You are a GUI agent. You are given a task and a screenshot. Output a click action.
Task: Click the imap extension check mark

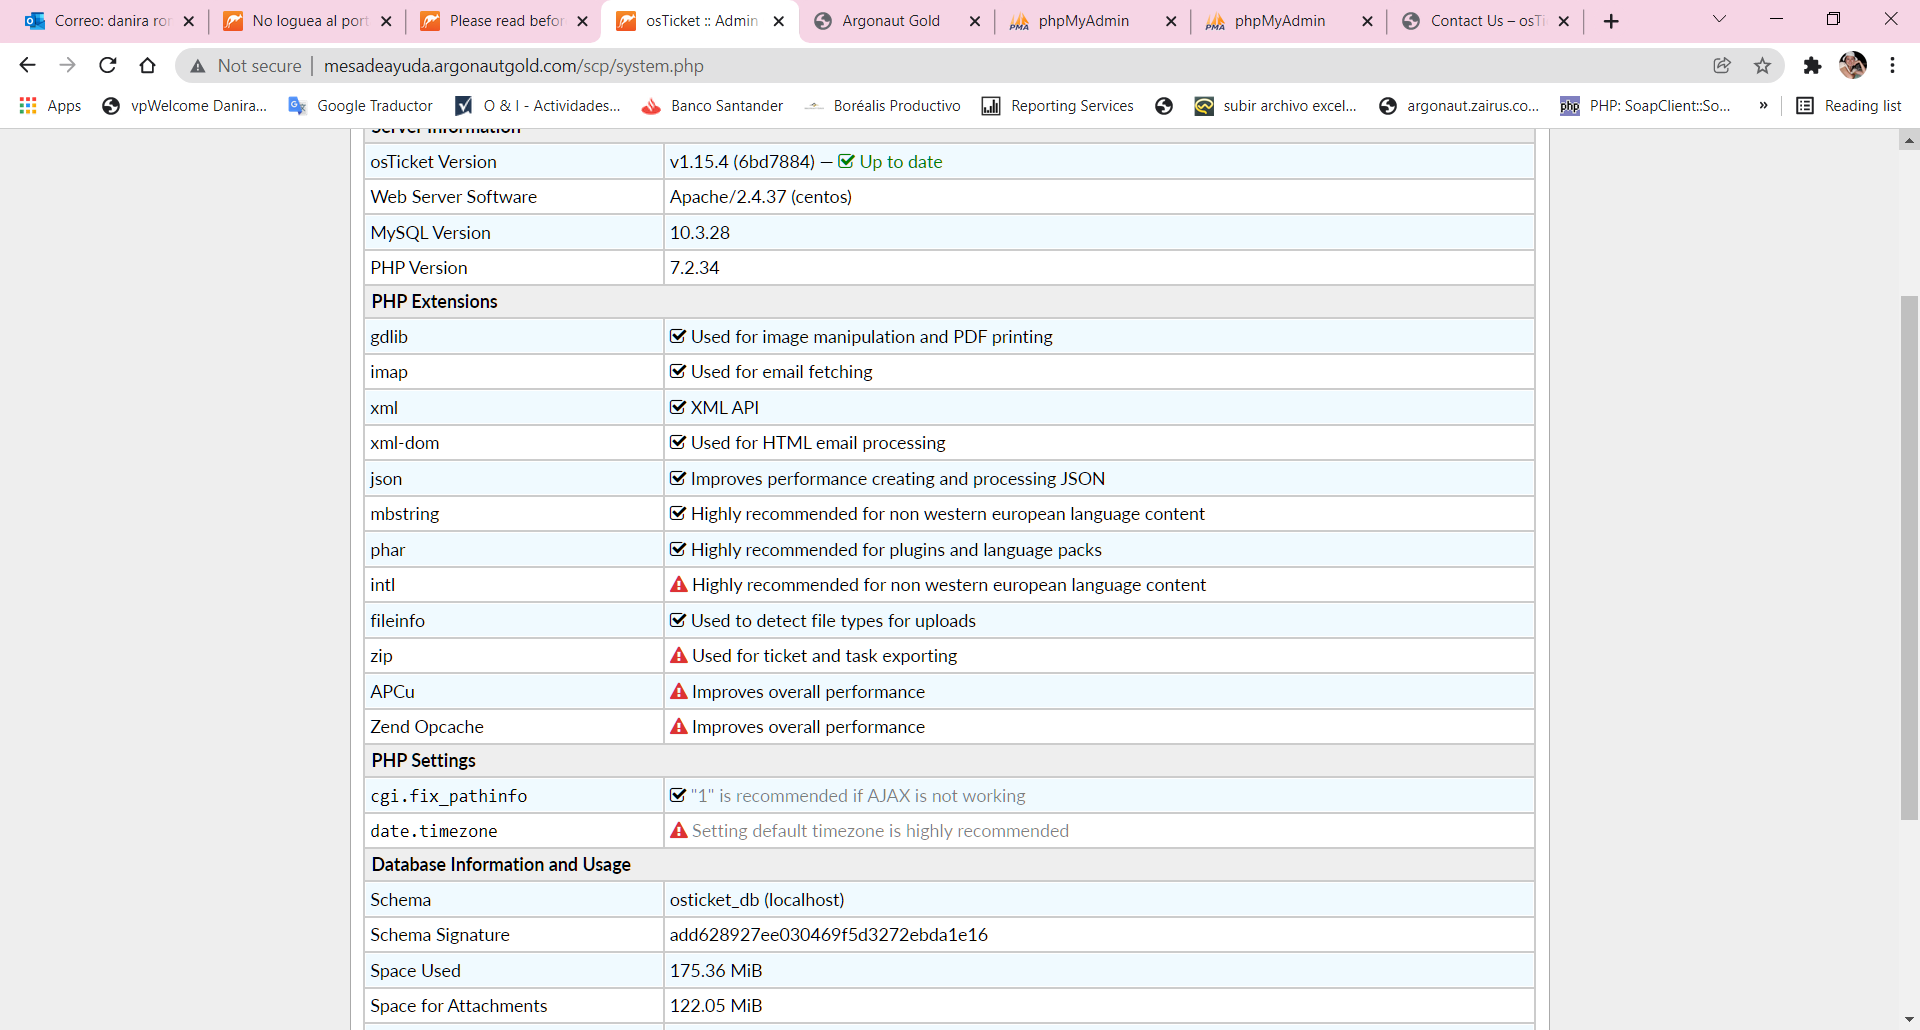click(x=678, y=371)
